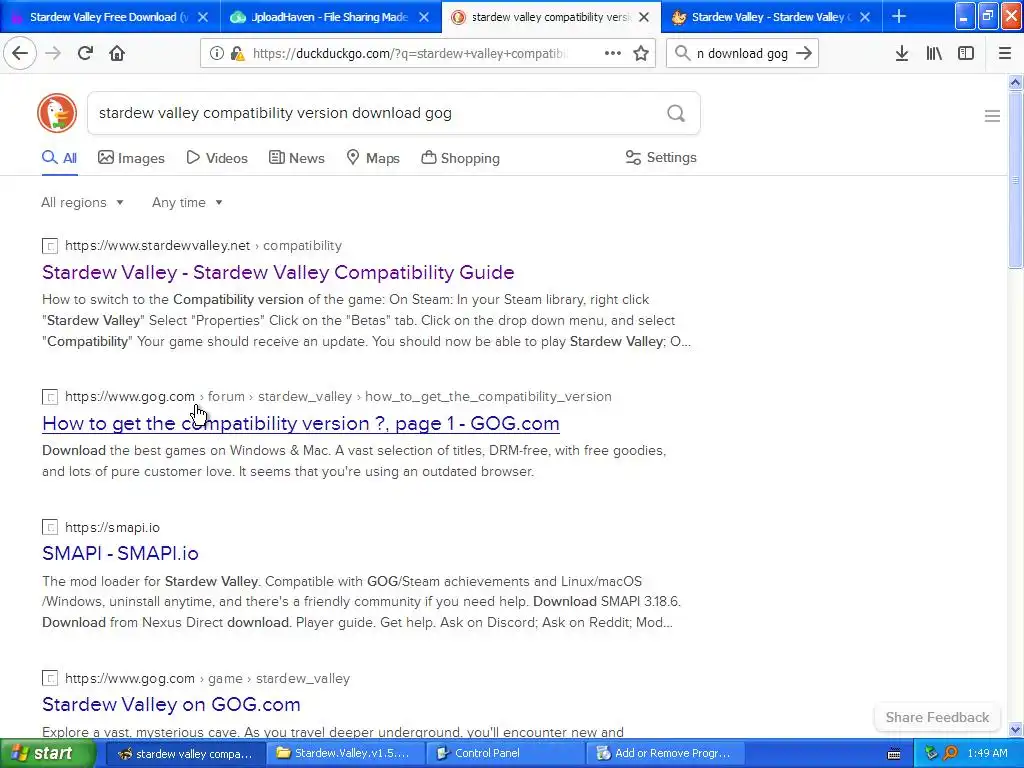1024x768 pixels.
Task: Click the 1:49 AM taskbar clock
Action: pyautogui.click(x=987, y=754)
